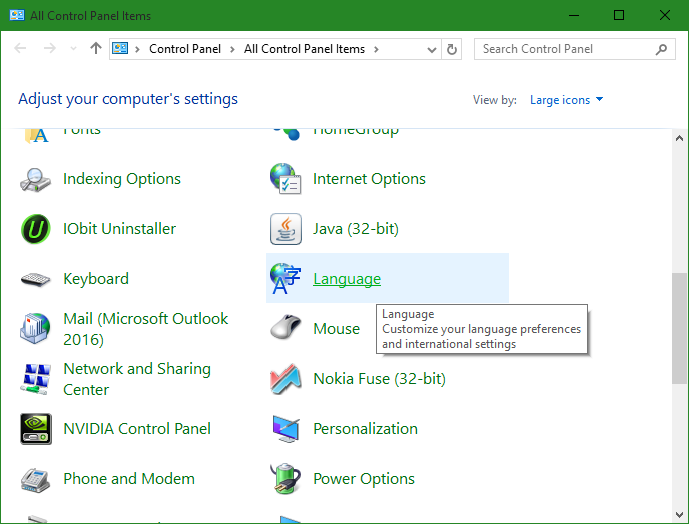
Task: Open the NVIDIA Control Panel link
Action: 137,429
